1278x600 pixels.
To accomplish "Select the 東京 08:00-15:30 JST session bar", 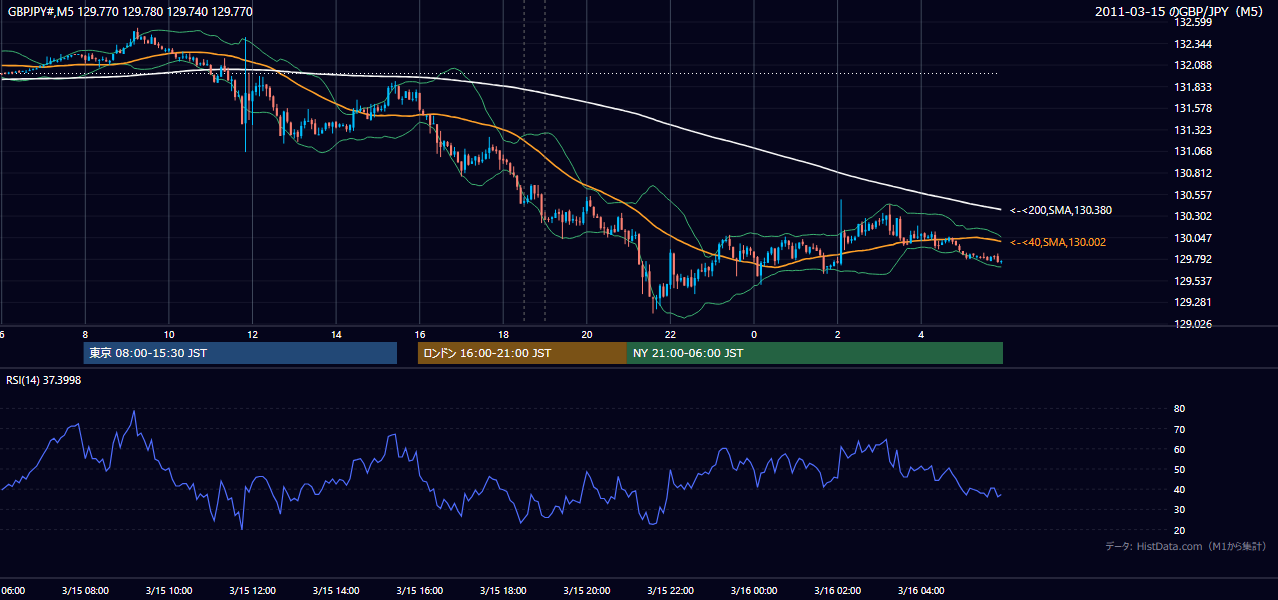I will coord(240,353).
